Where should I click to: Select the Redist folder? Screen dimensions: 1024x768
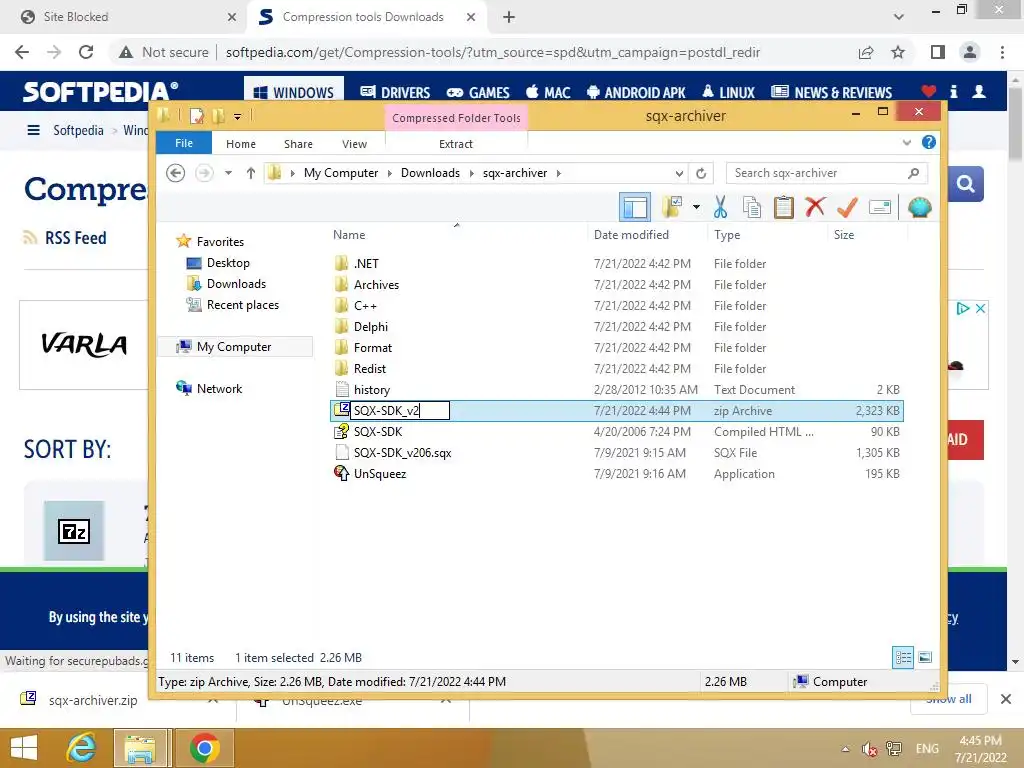[617, 368]
